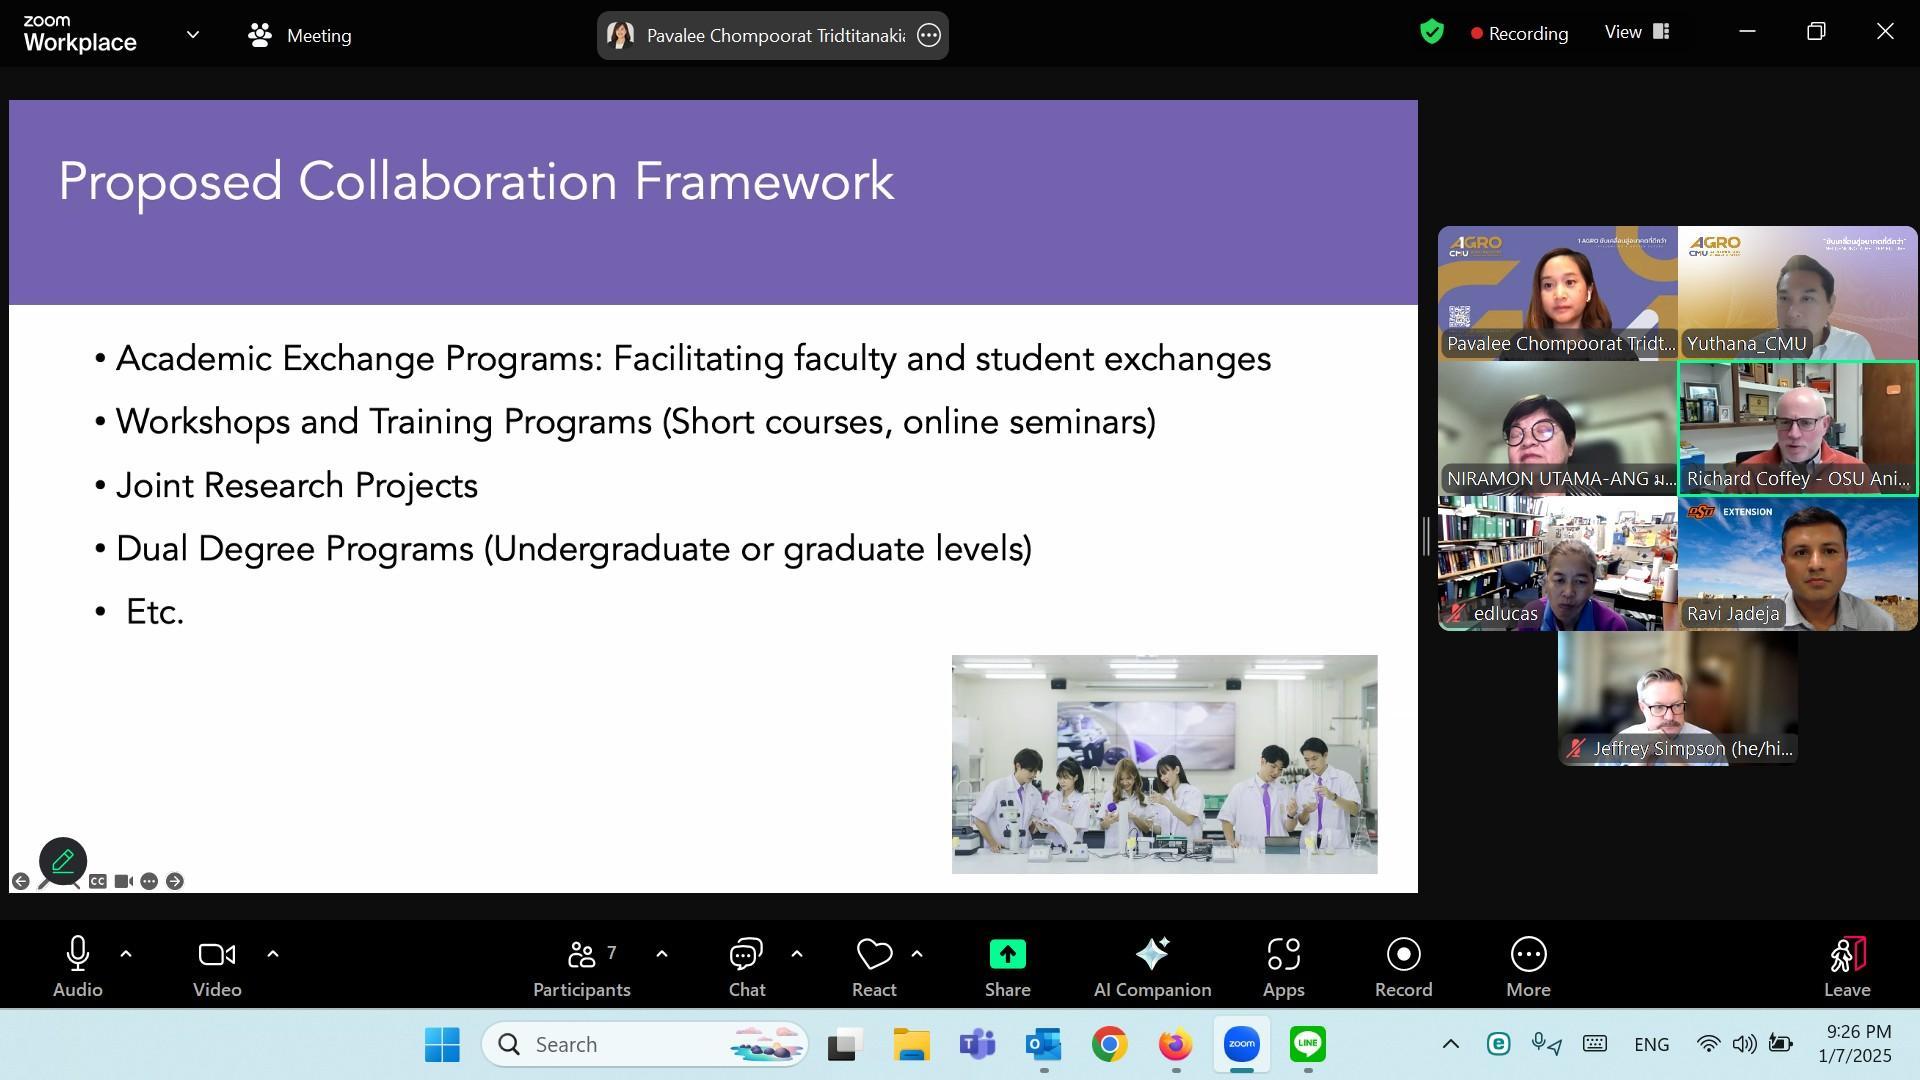The width and height of the screenshot is (1920, 1080).
Task: Expand video options arrow next to Video
Action: 273,954
